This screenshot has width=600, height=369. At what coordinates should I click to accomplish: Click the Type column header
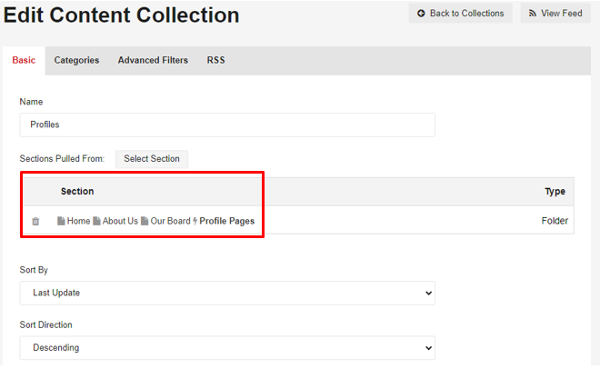tap(555, 191)
